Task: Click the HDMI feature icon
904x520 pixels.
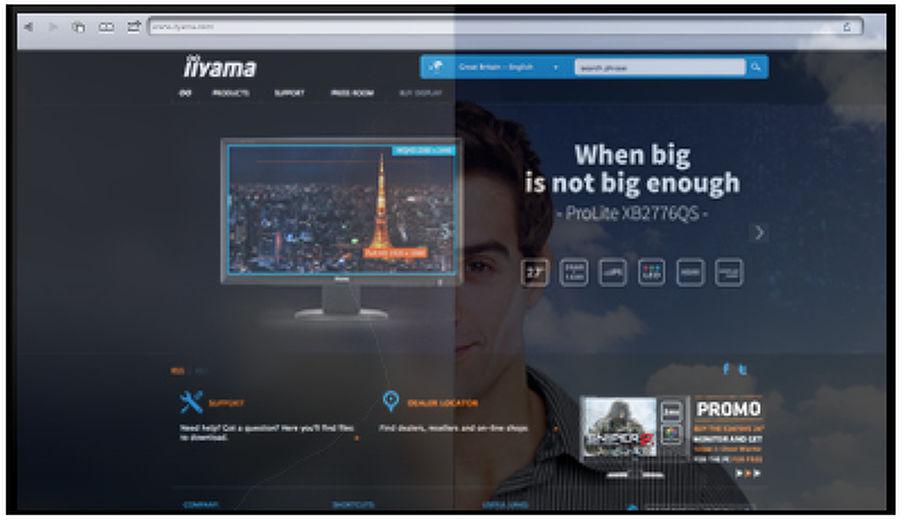Action: coord(690,272)
